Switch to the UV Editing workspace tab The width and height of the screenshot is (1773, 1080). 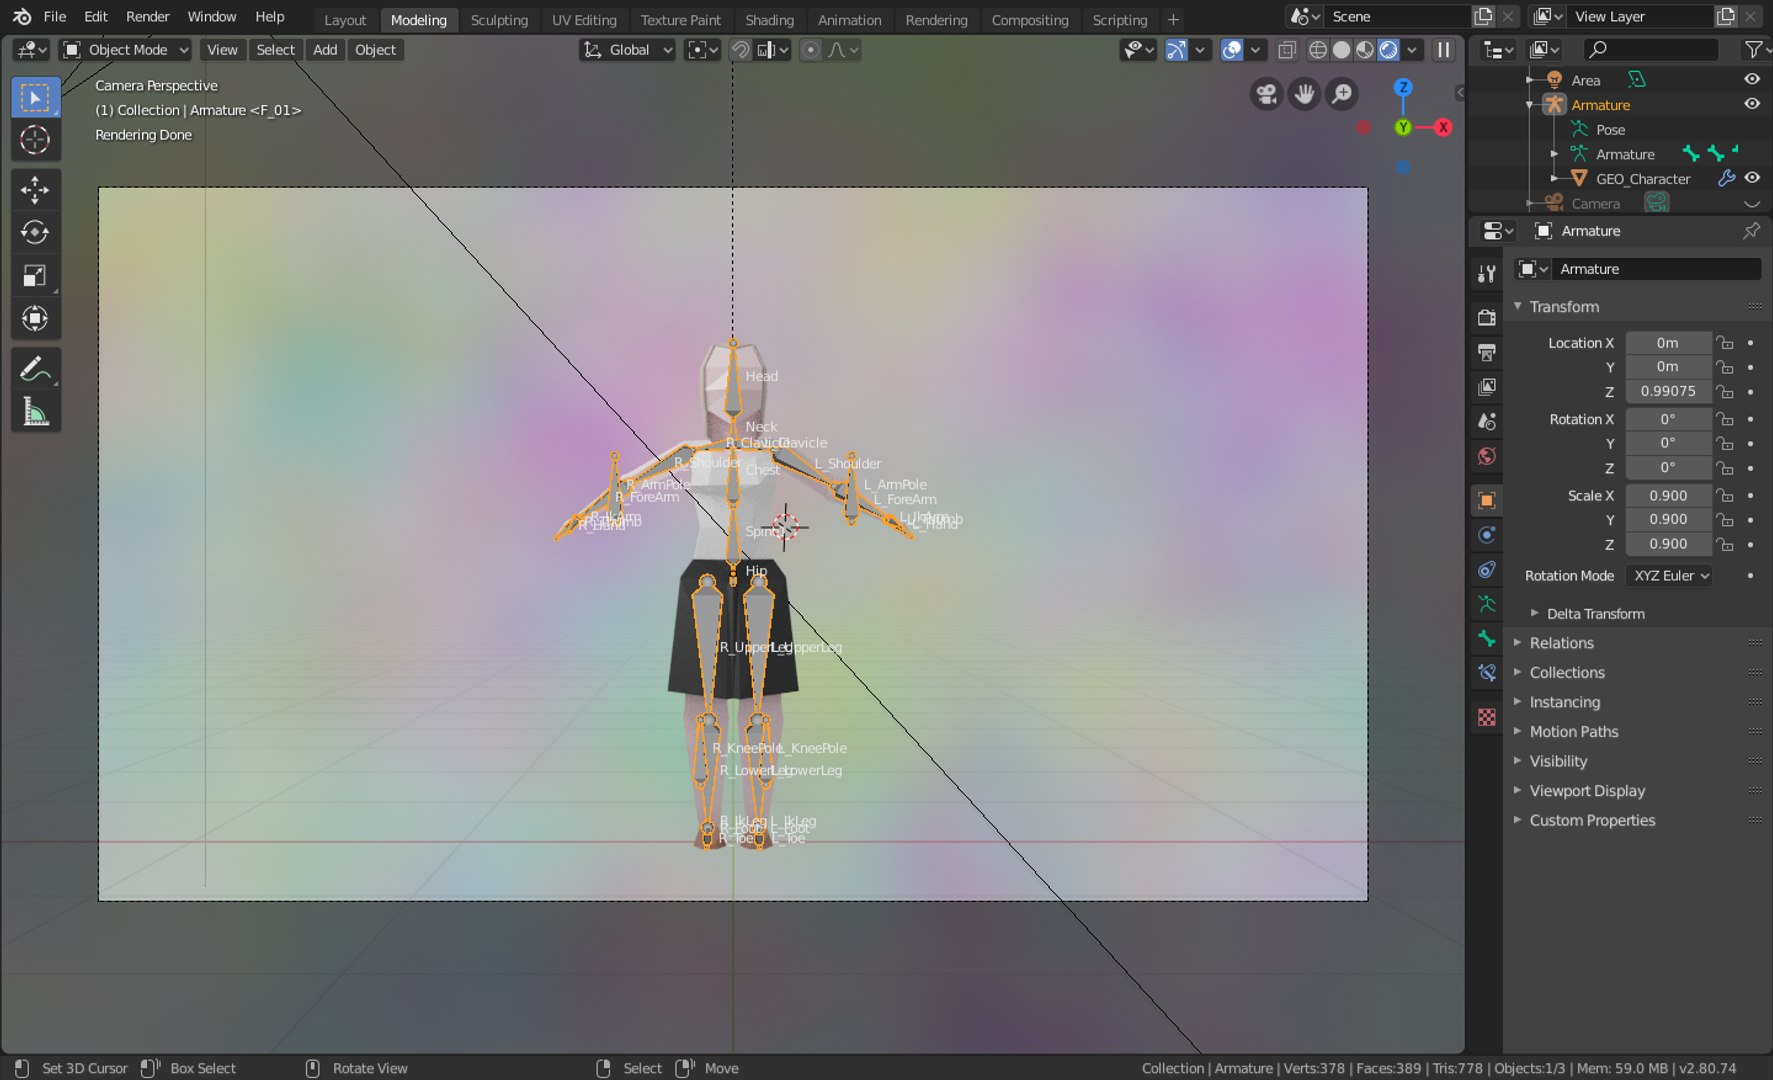pyautogui.click(x=584, y=19)
